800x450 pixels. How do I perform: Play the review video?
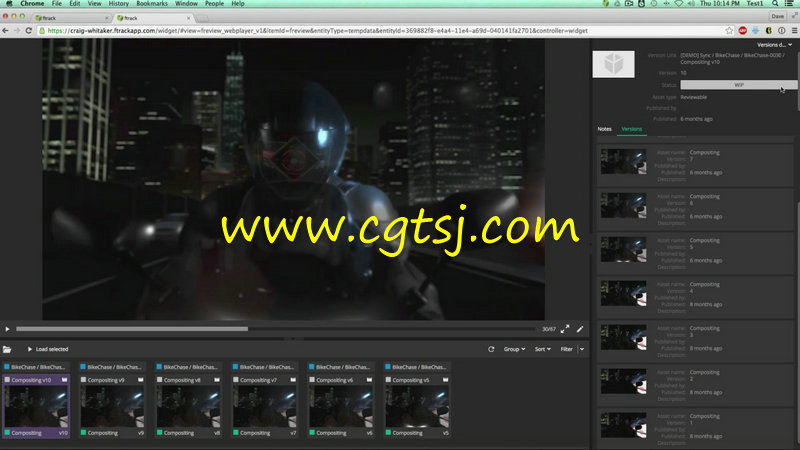pos(7,329)
